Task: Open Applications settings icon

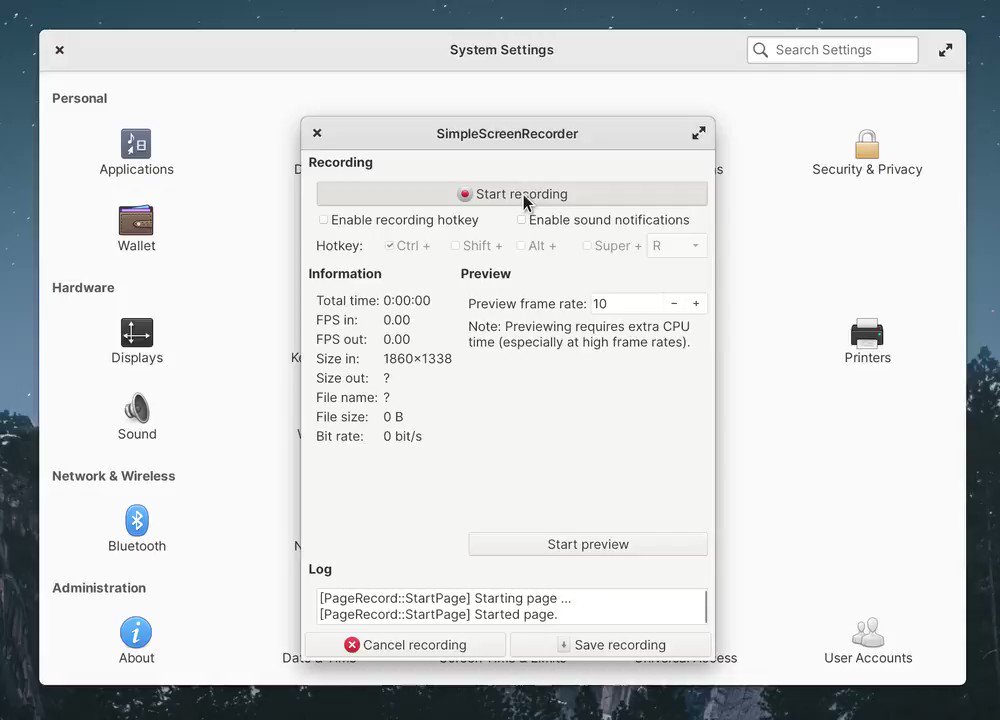Action: (x=136, y=143)
